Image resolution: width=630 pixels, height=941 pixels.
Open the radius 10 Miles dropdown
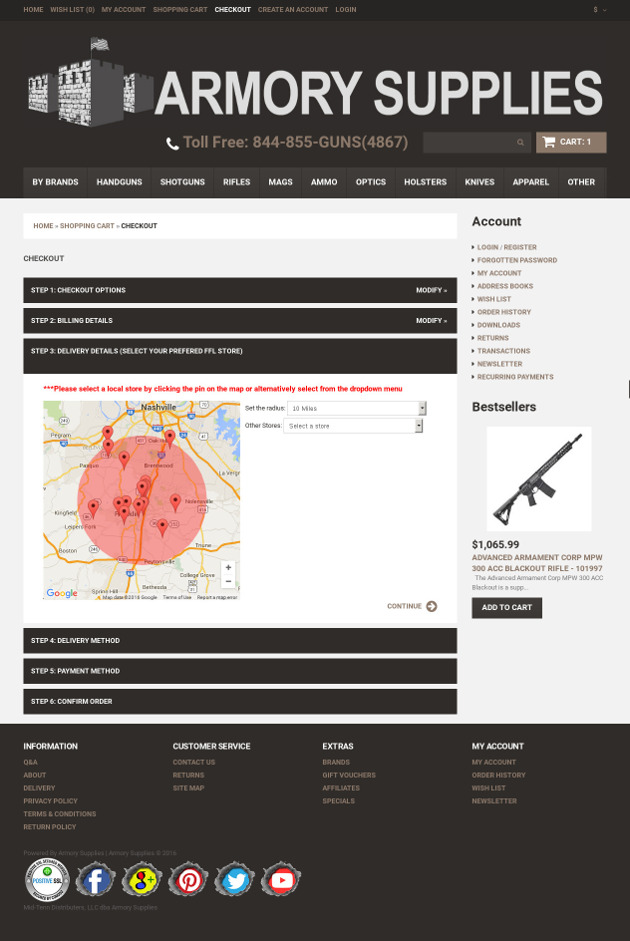(x=356, y=408)
